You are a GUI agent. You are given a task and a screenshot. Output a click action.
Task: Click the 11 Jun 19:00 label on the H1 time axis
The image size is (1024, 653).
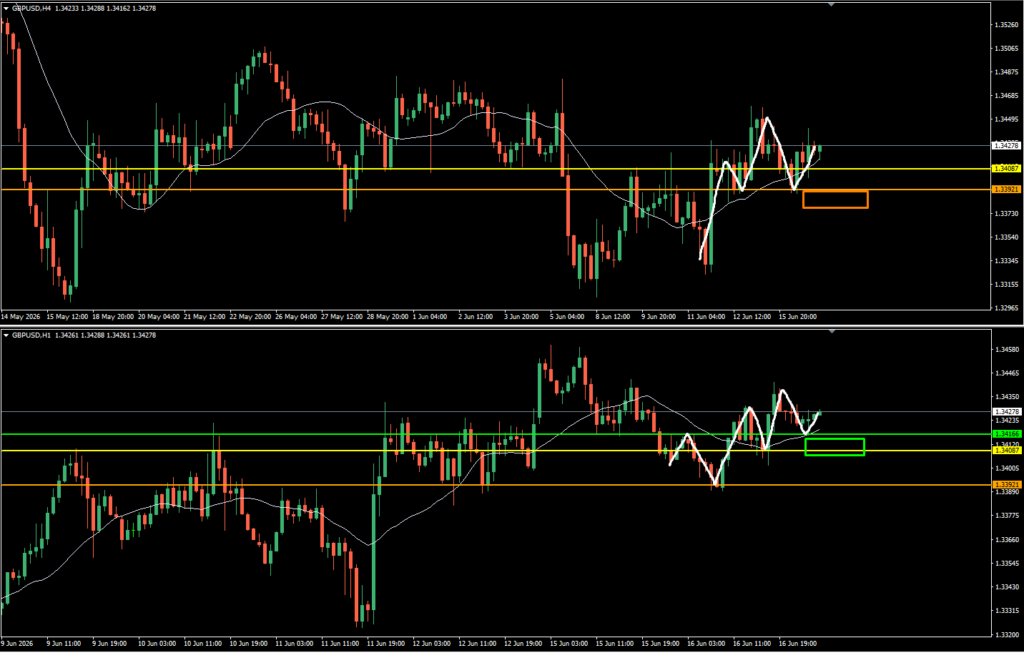click(383, 643)
